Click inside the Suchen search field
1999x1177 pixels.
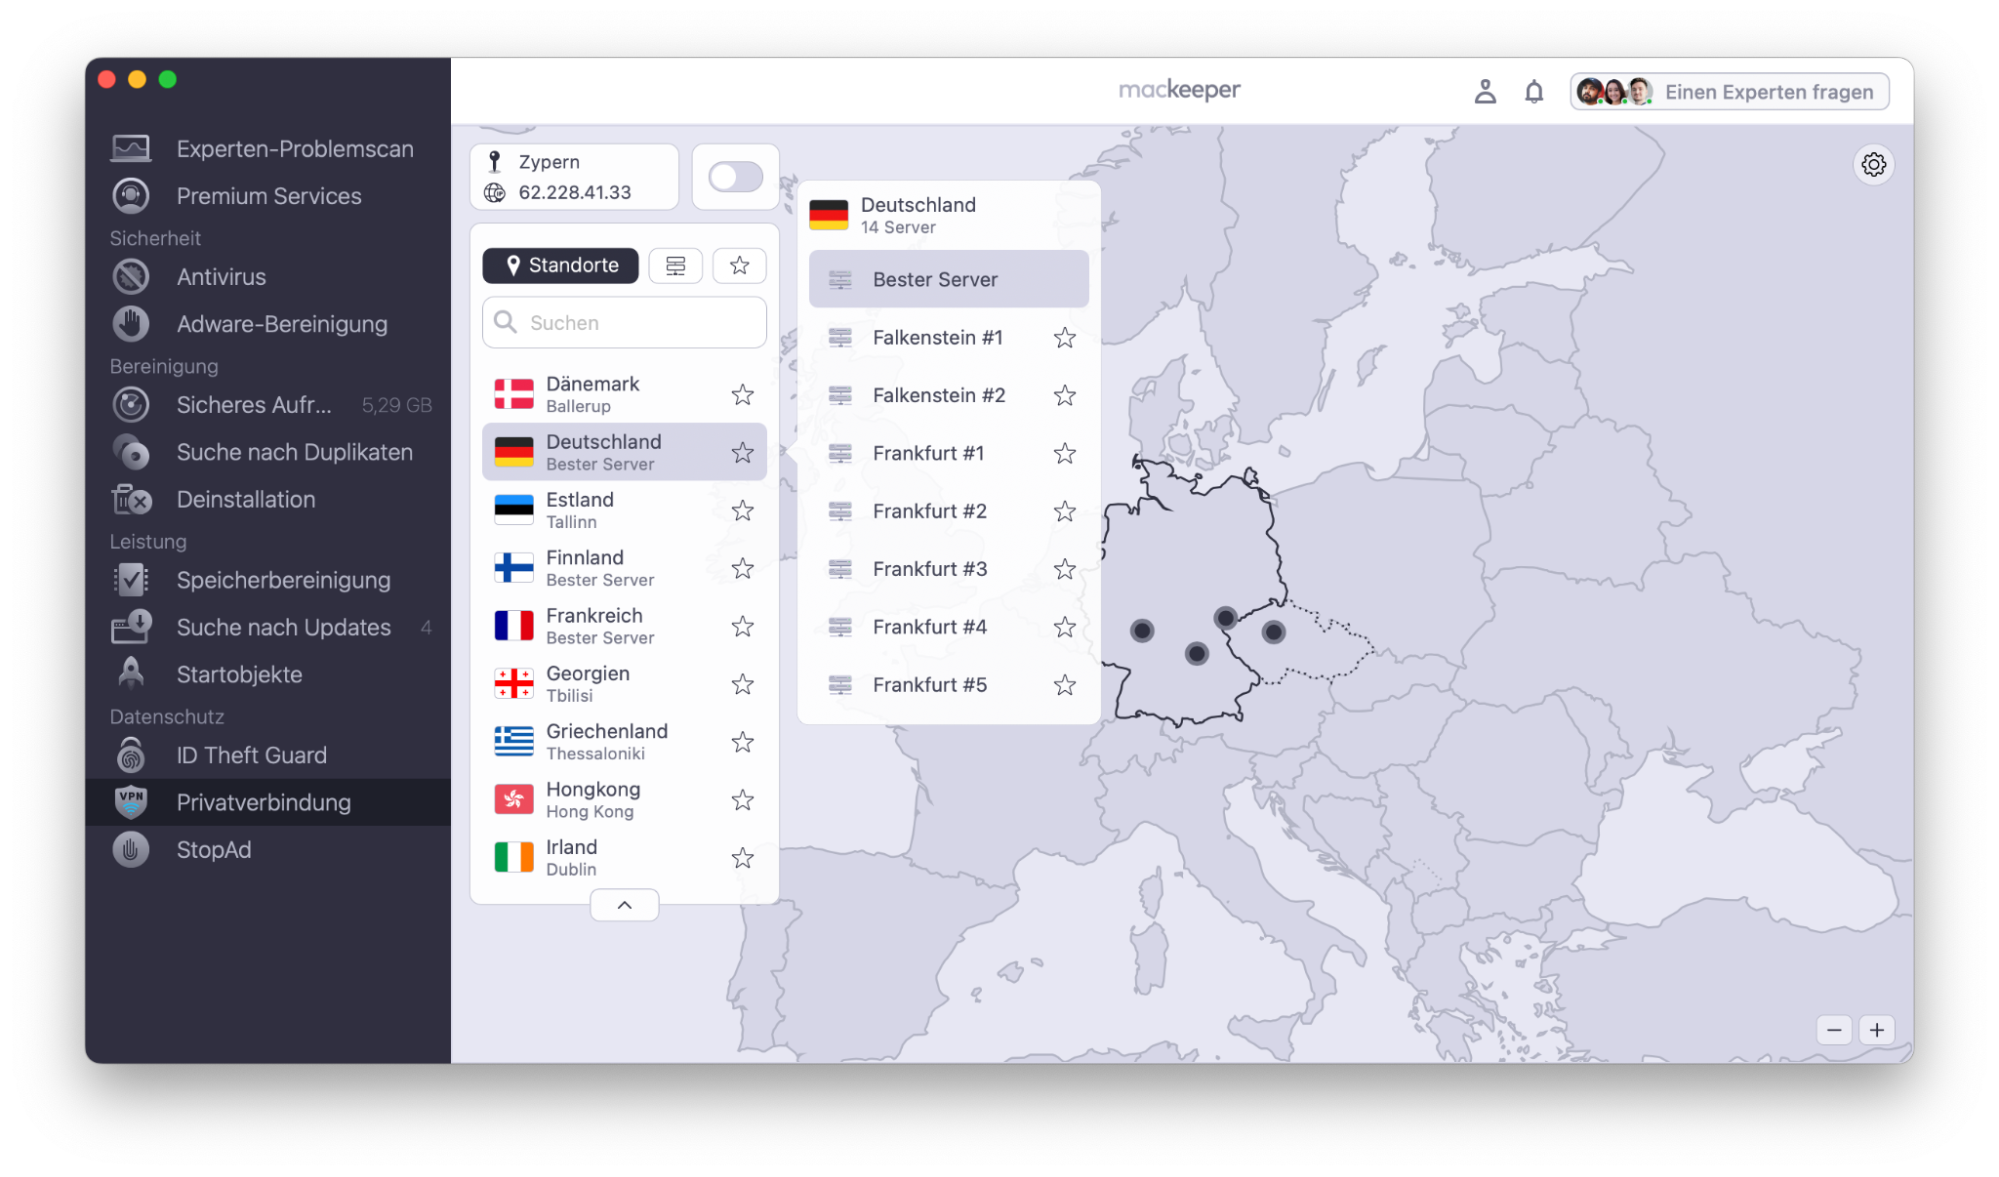623,322
